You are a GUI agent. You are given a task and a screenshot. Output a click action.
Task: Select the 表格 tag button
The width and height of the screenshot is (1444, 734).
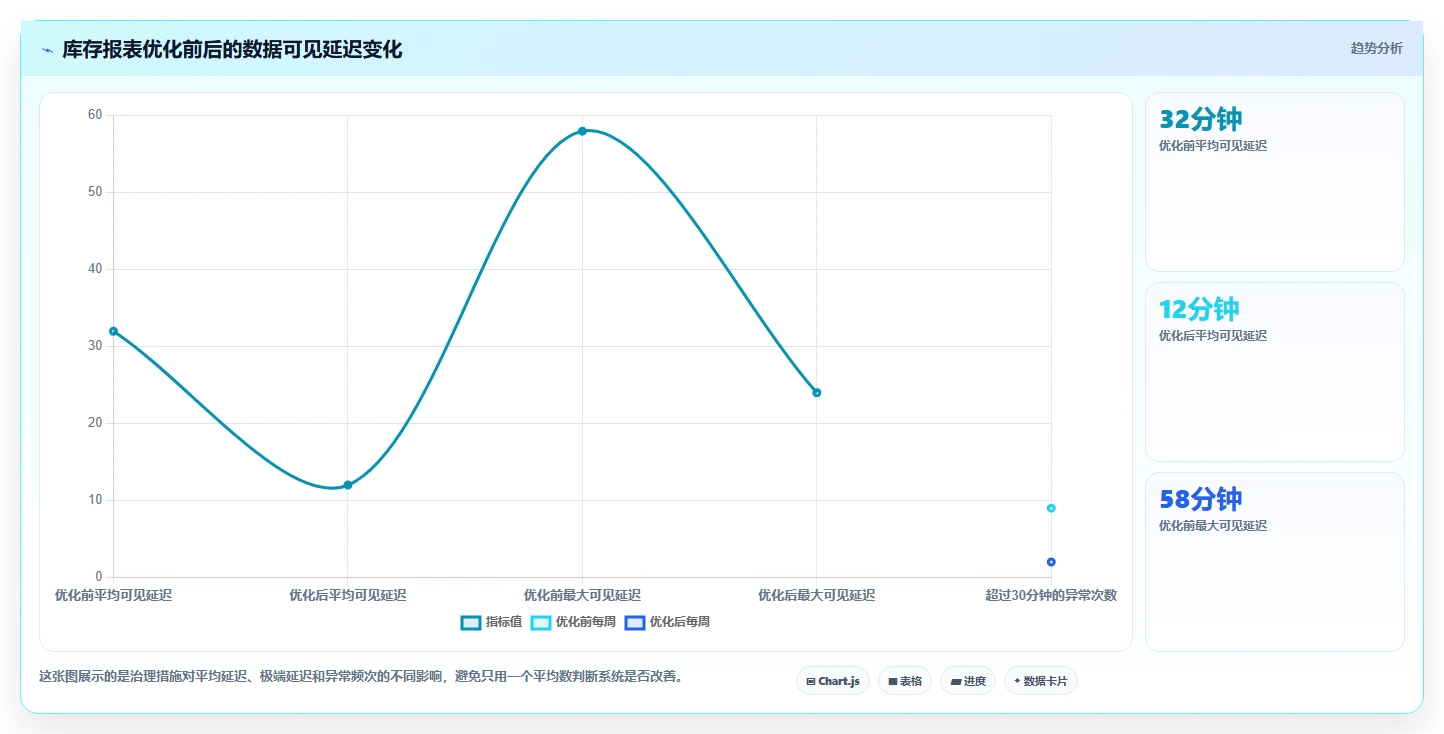[905, 681]
